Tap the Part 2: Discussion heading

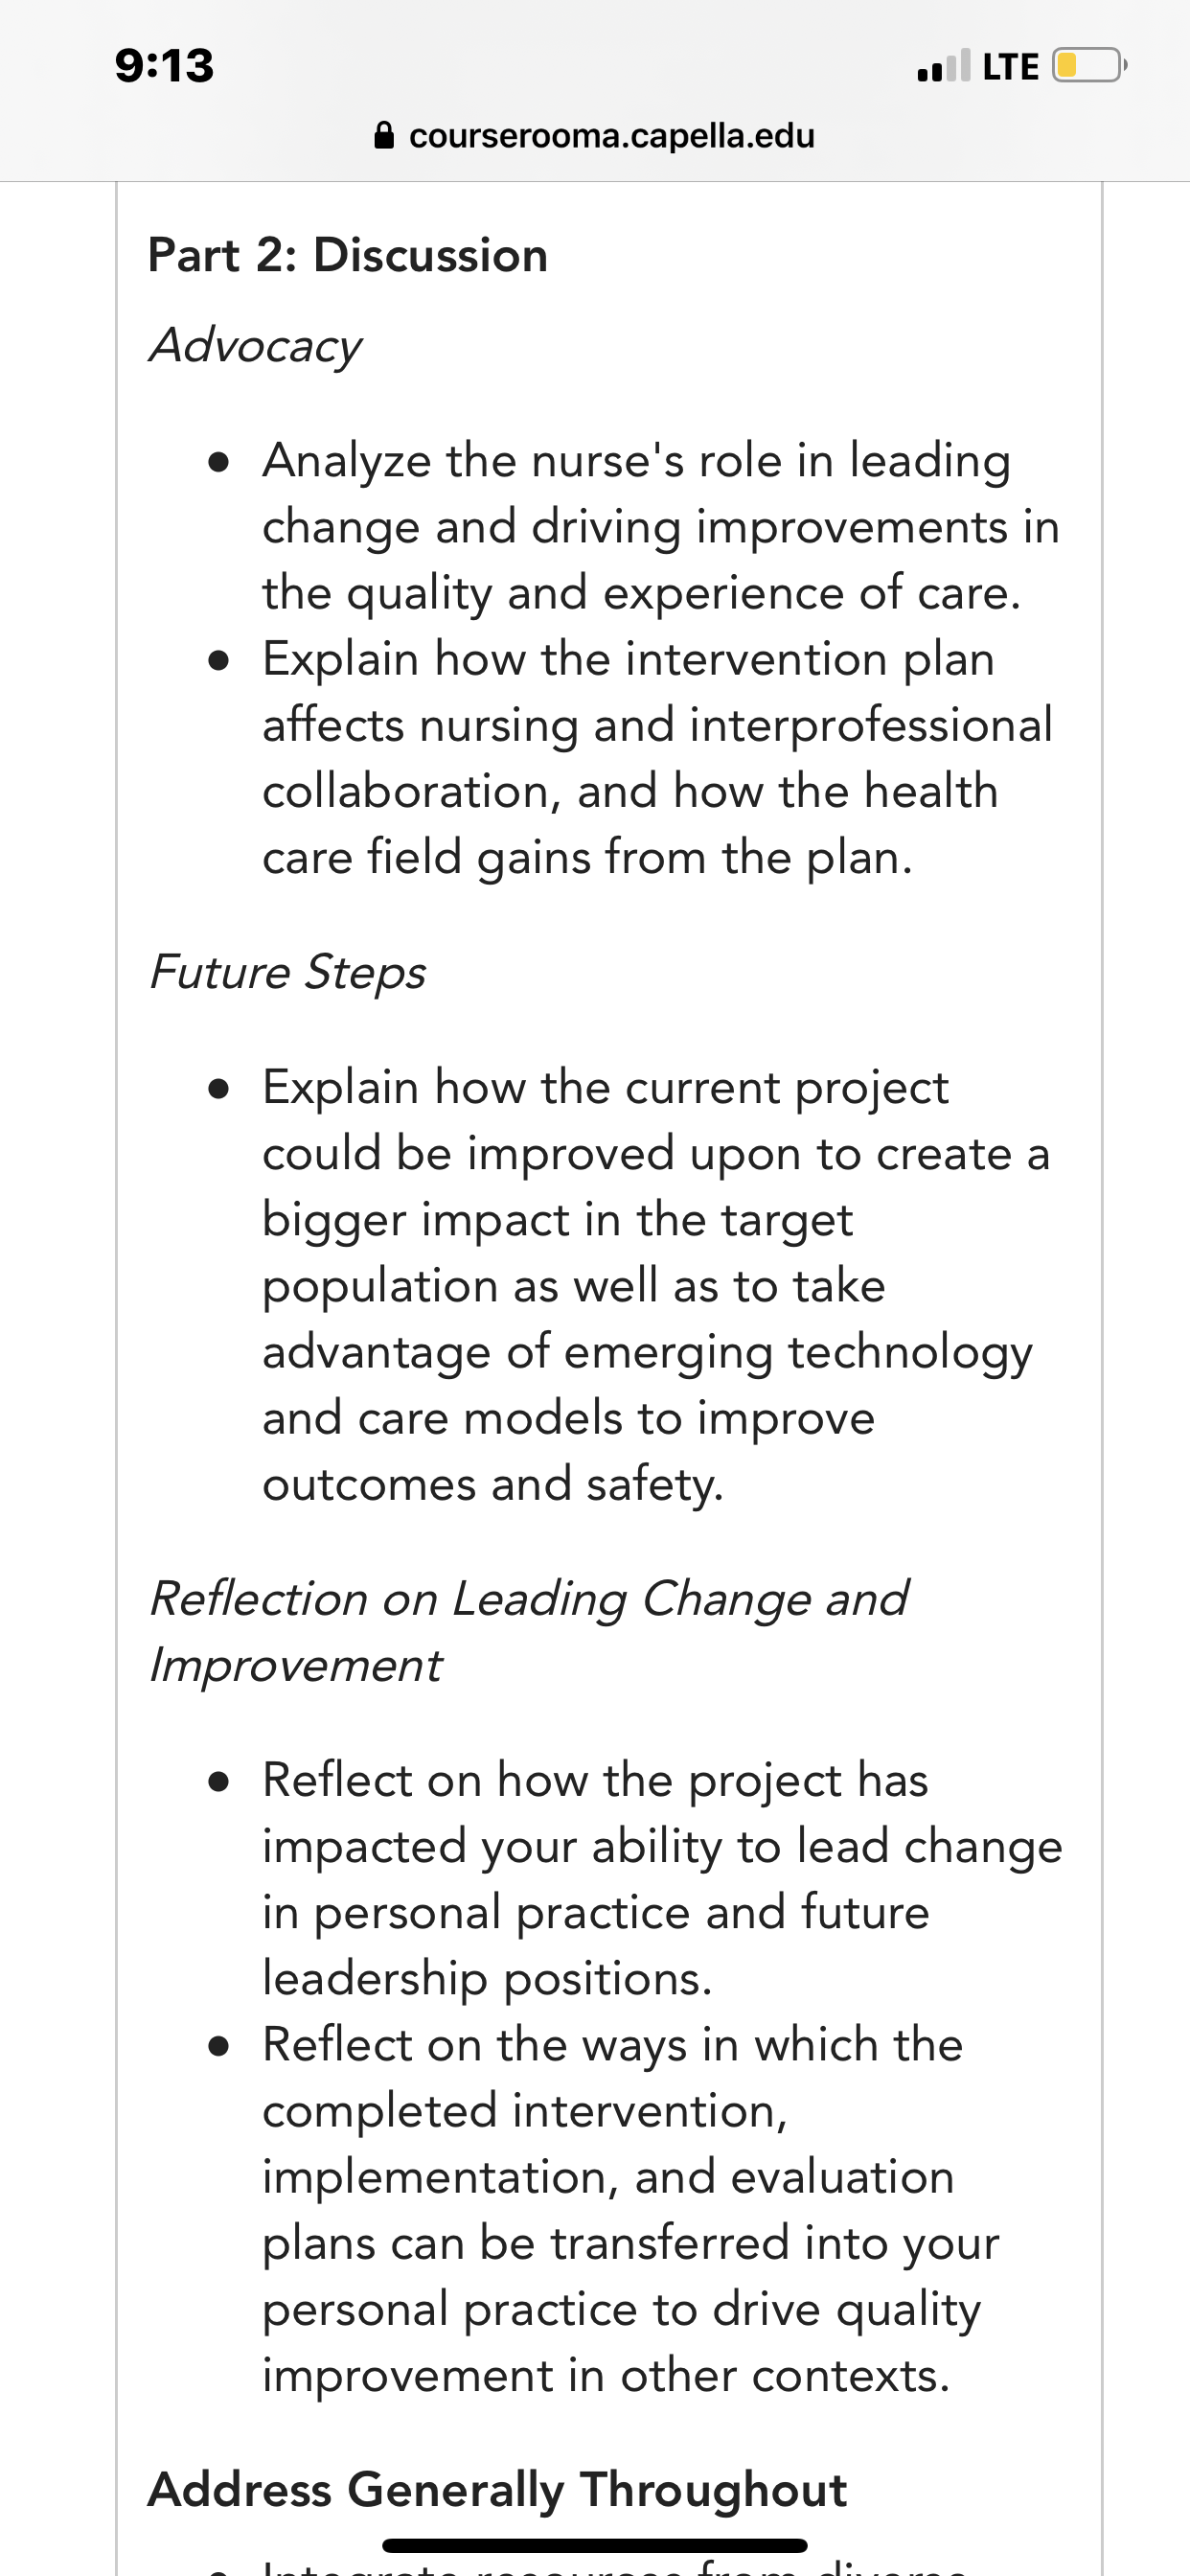(348, 255)
